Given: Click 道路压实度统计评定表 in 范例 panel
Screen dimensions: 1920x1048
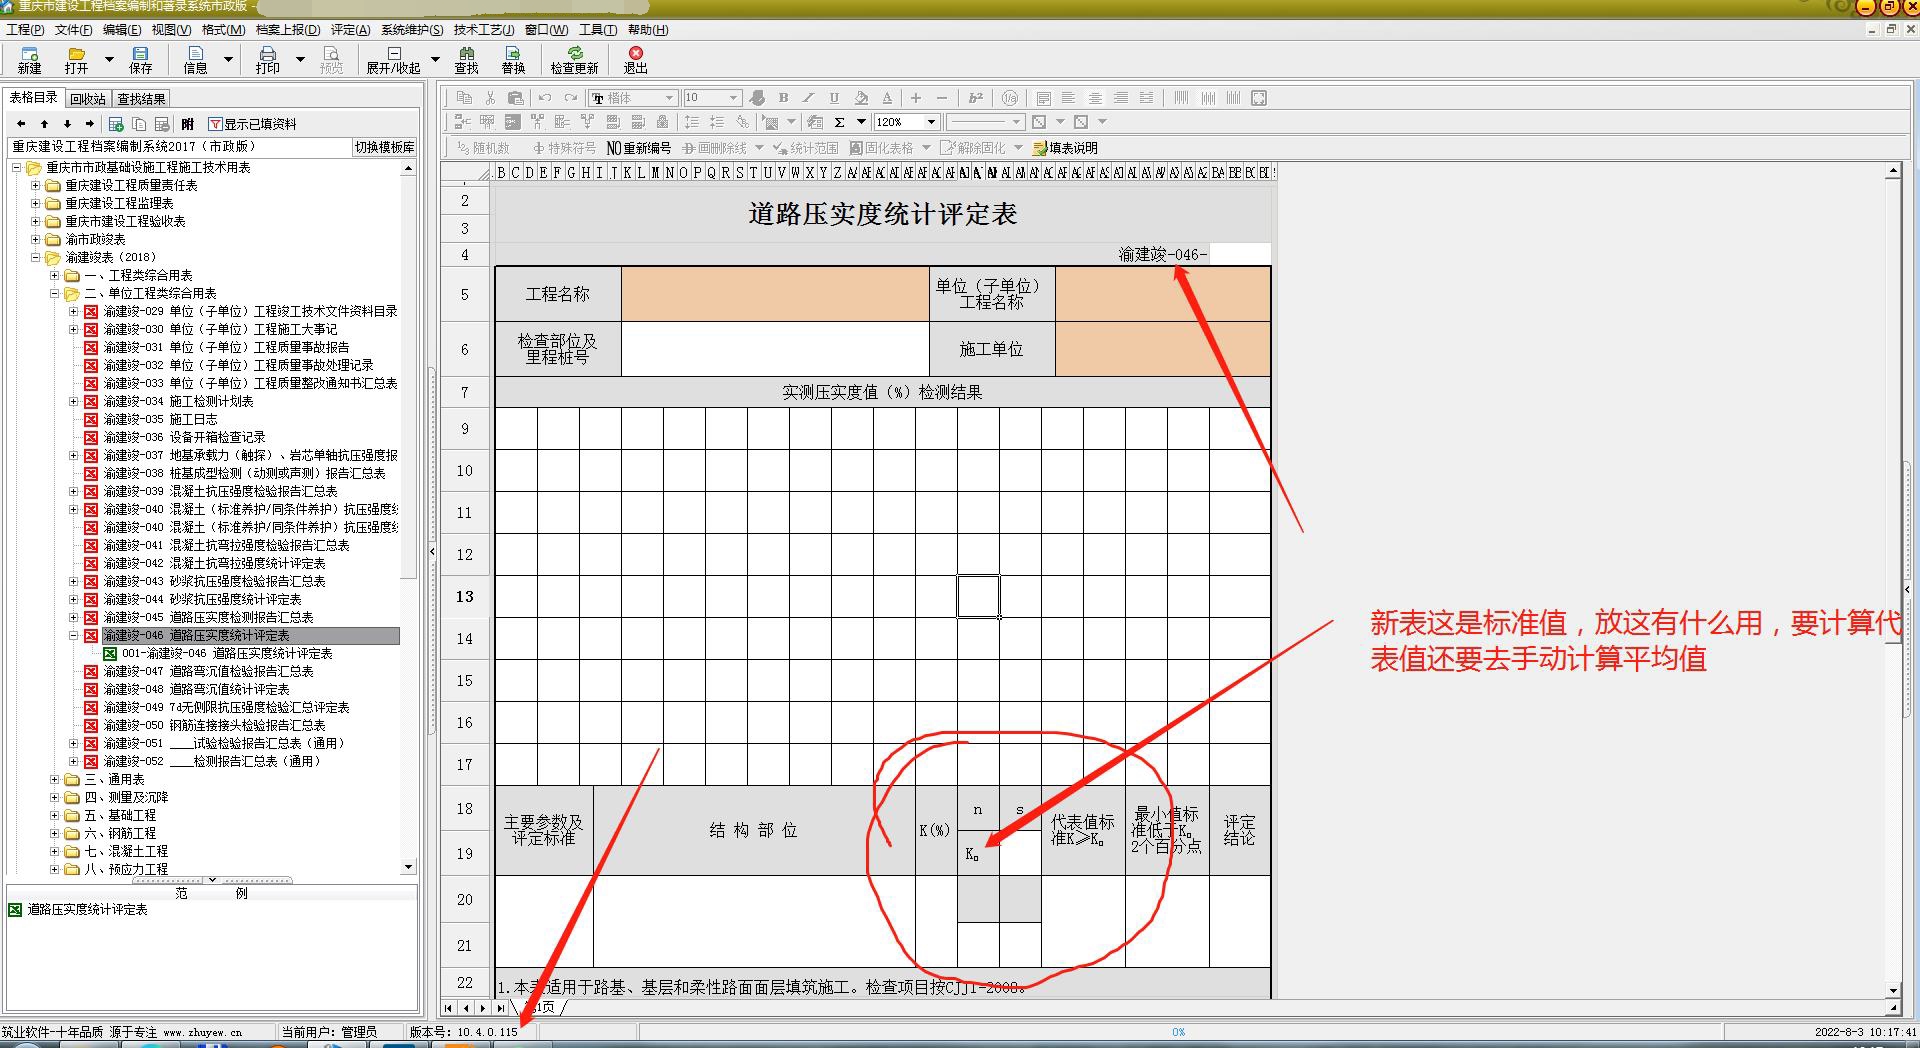Looking at the screenshot, I should click(x=87, y=909).
